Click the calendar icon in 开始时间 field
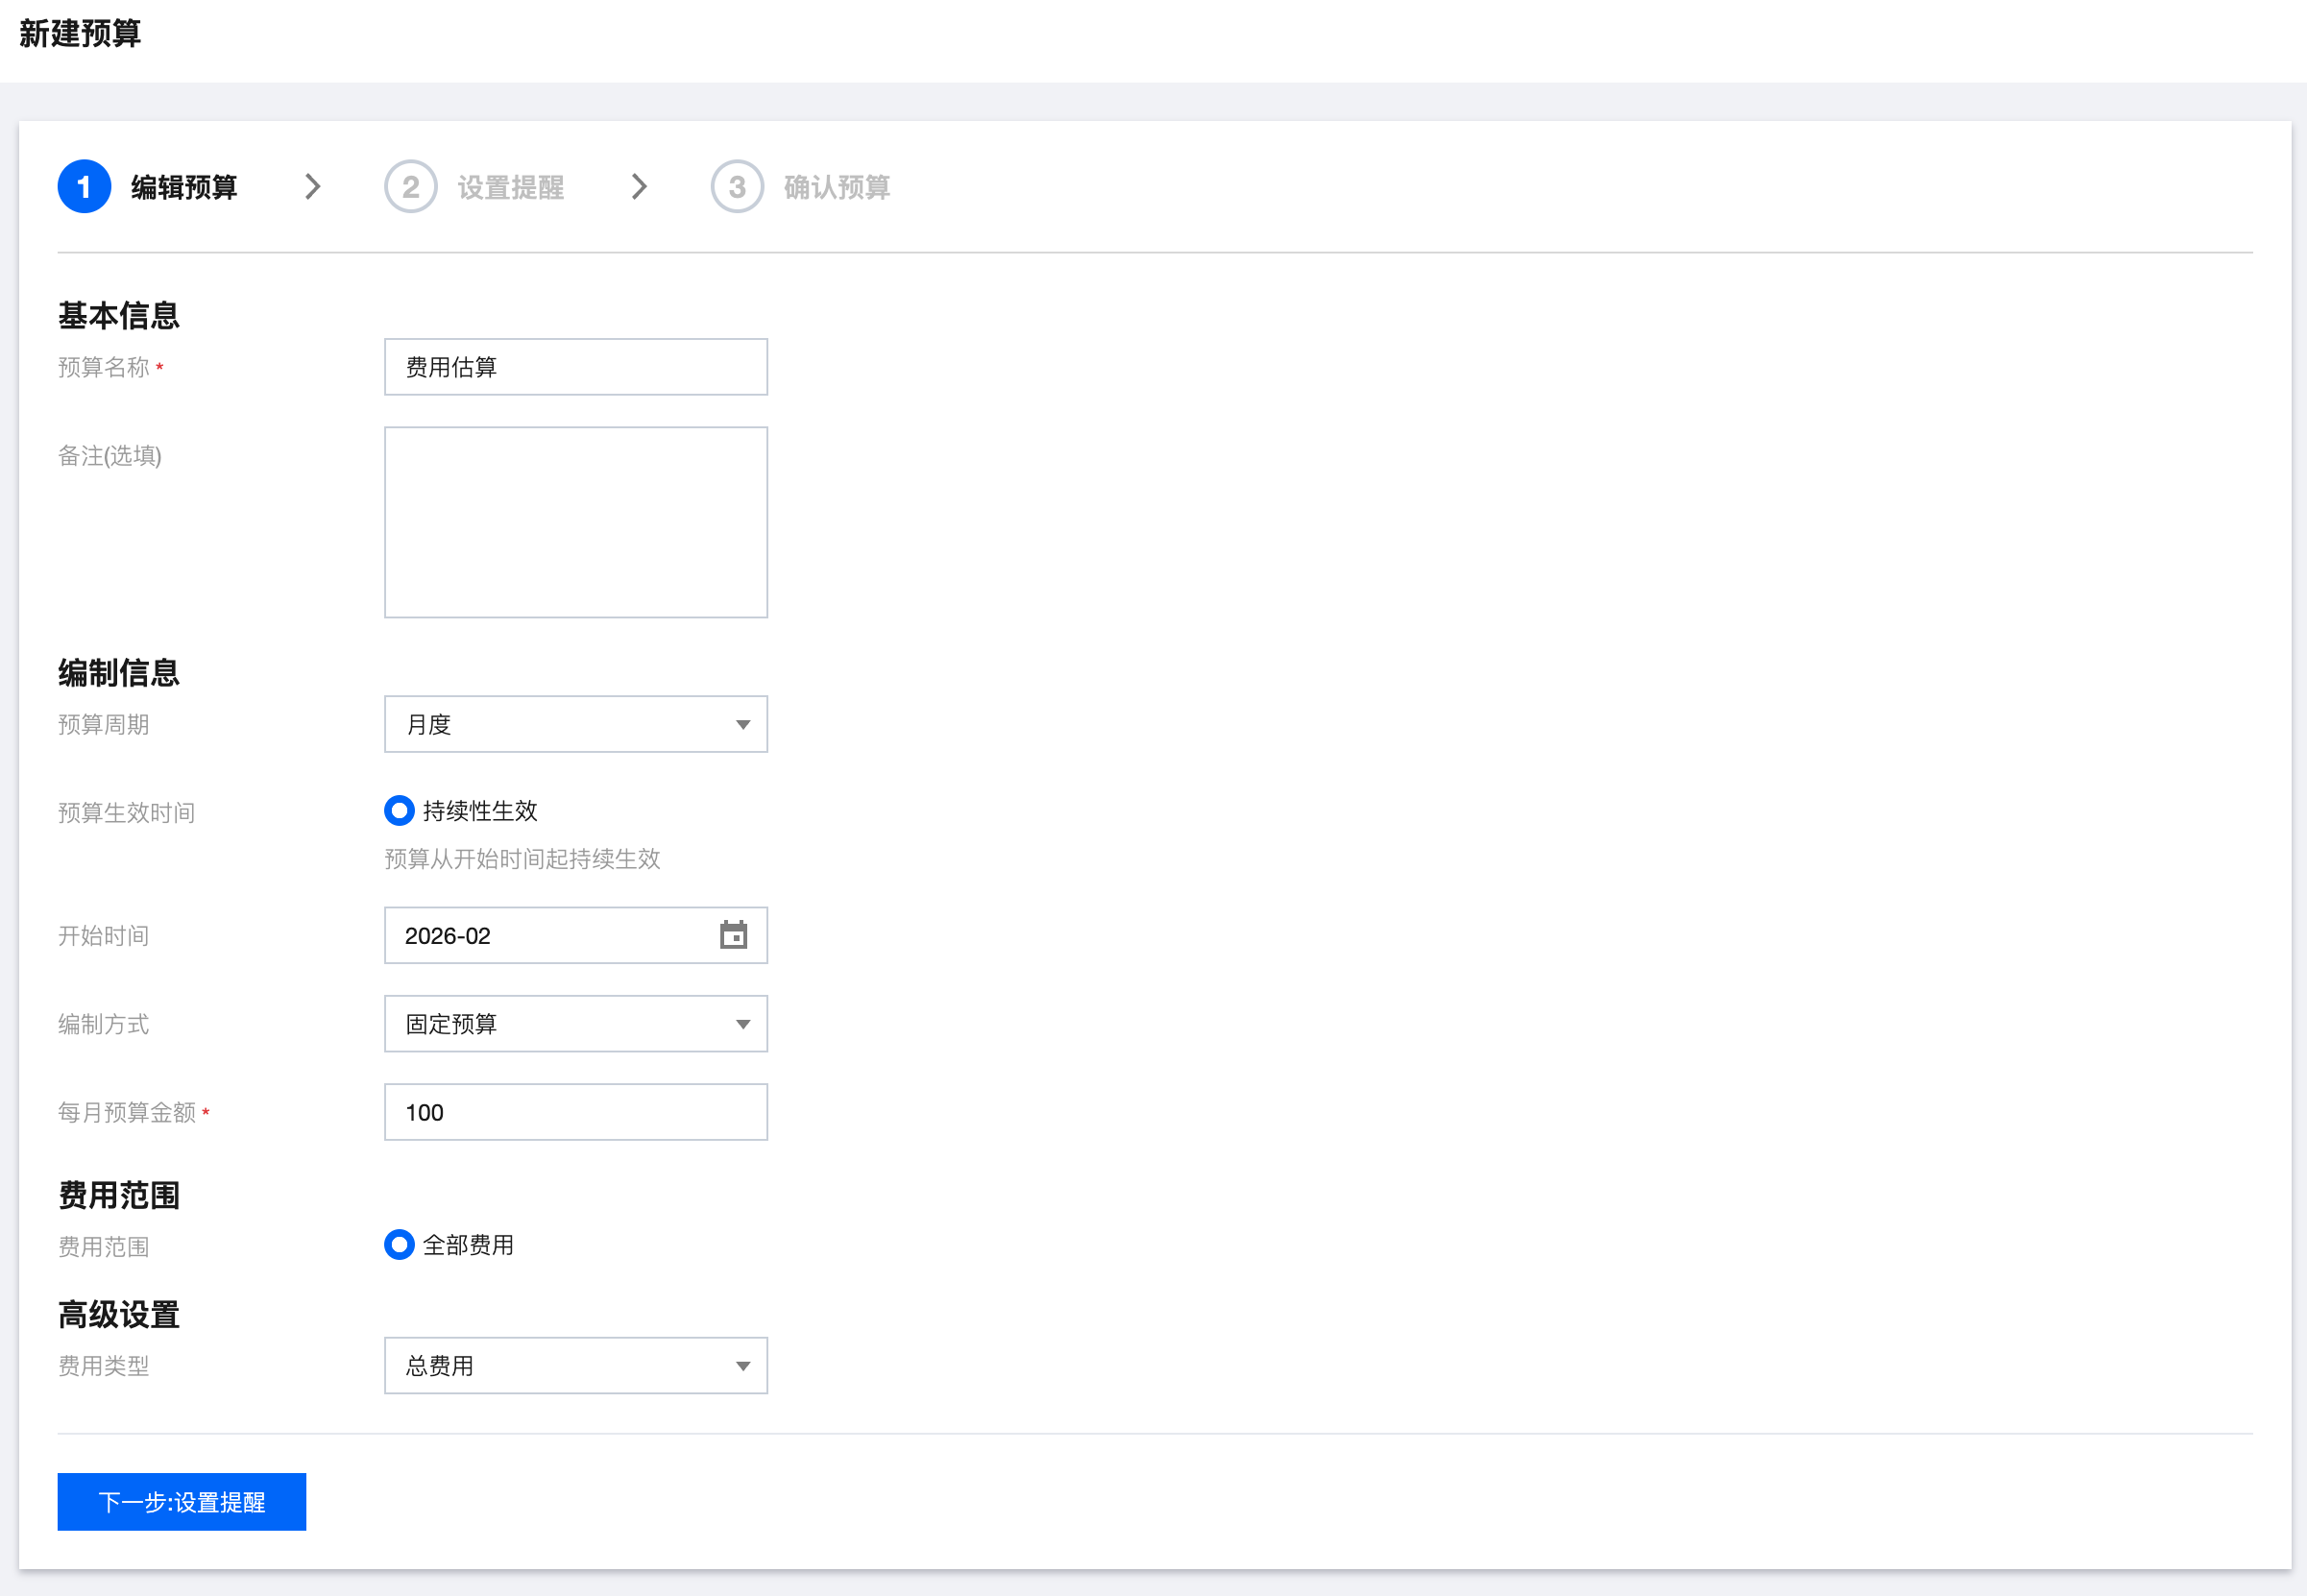Image resolution: width=2307 pixels, height=1596 pixels. point(733,935)
